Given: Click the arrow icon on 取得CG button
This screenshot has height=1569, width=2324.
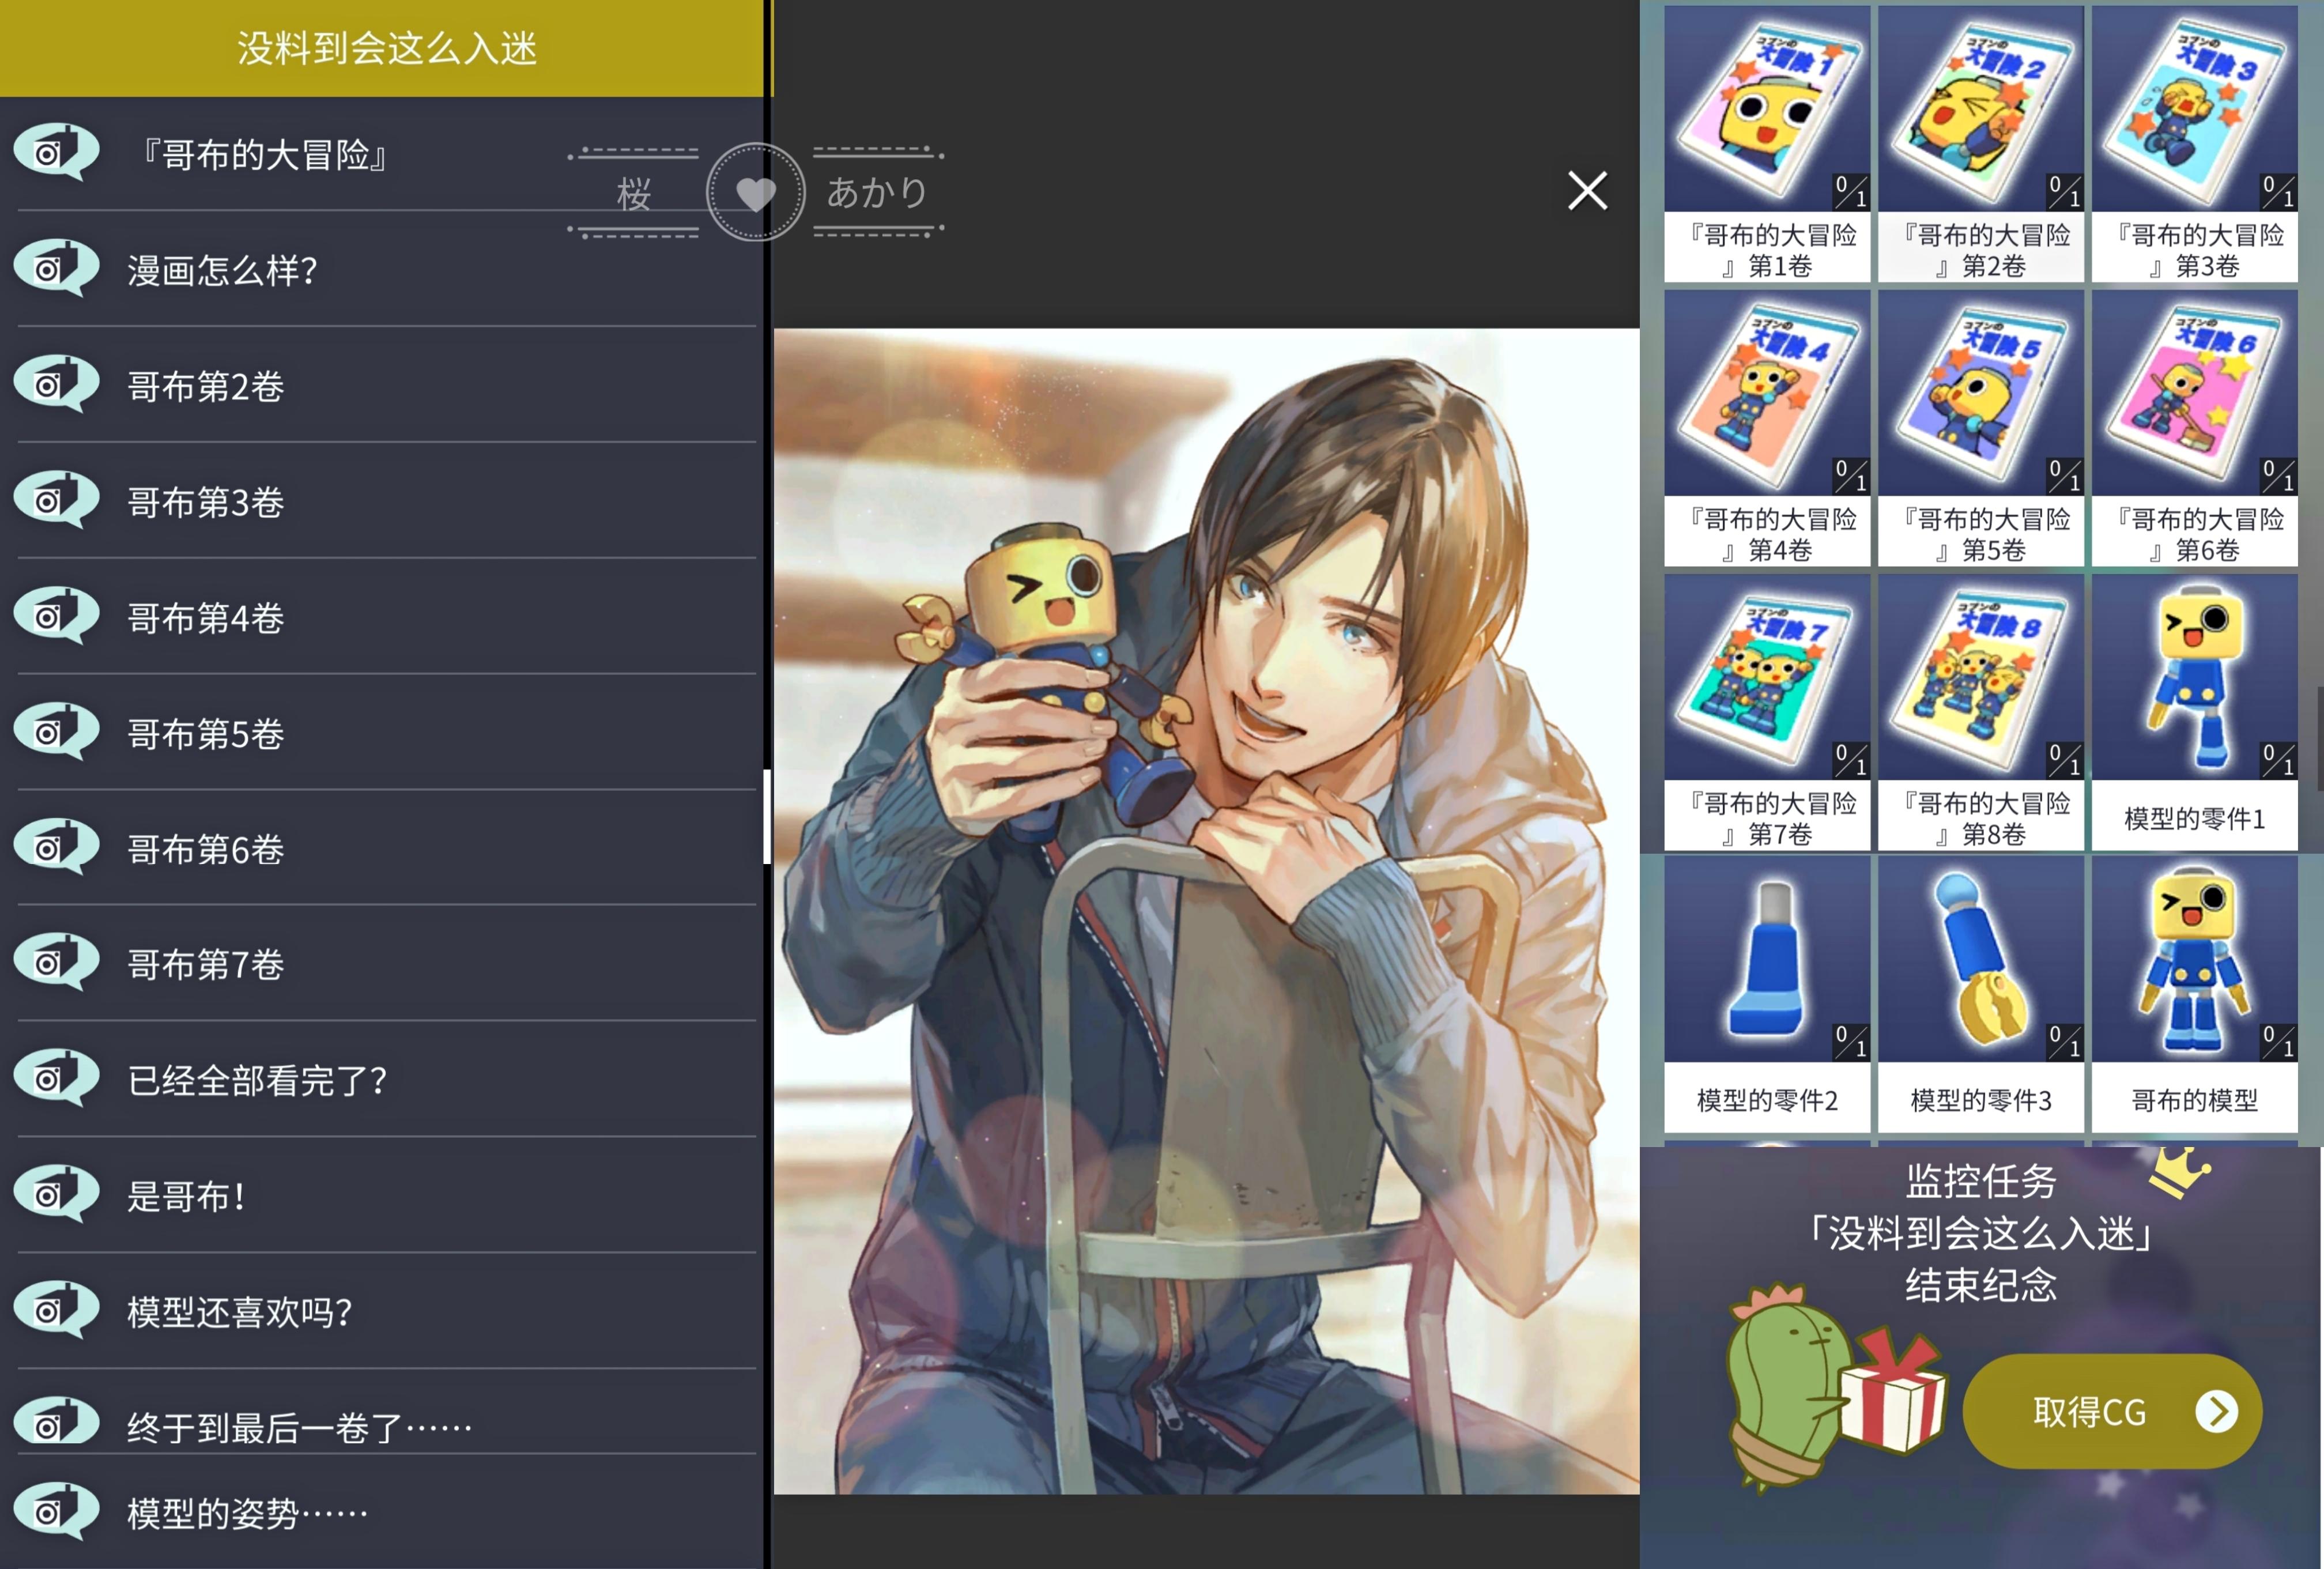Looking at the screenshot, I should (x=2216, y=1411).
